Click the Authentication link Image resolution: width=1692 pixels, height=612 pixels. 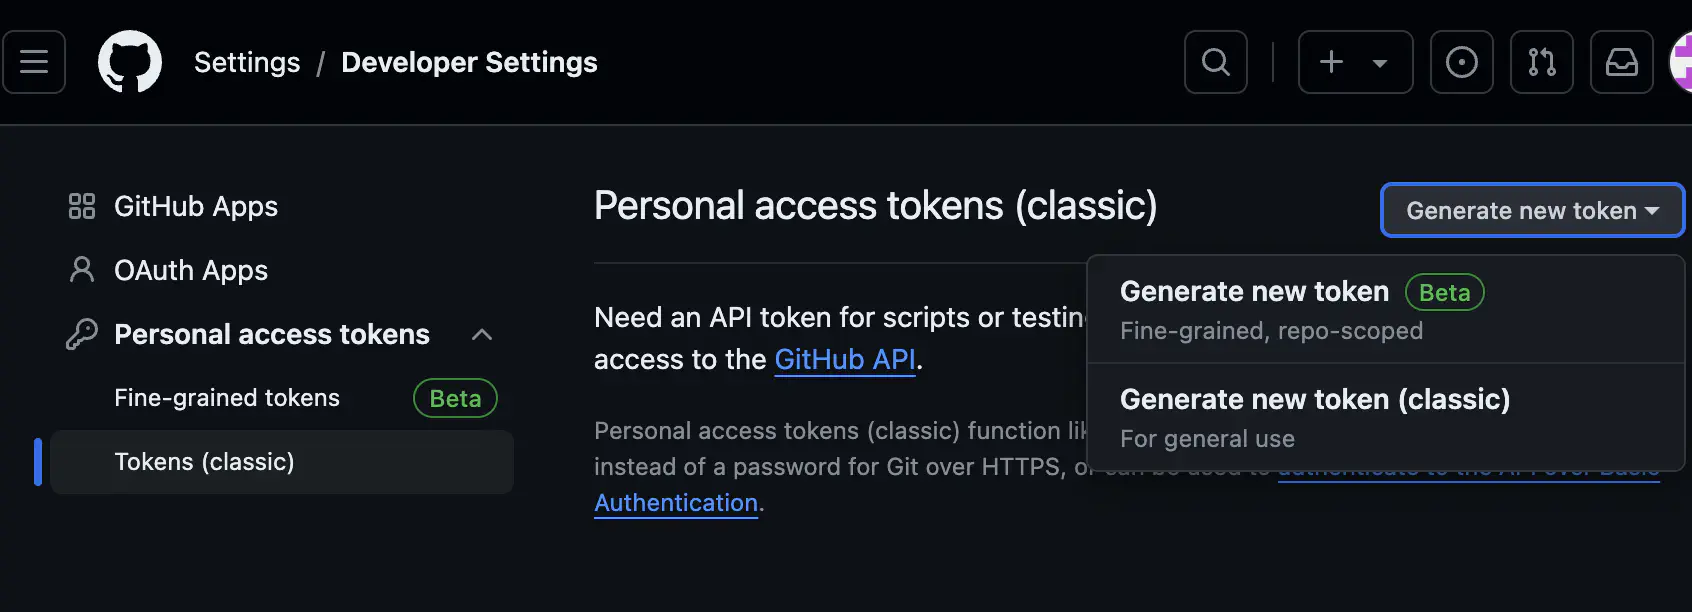676,502
